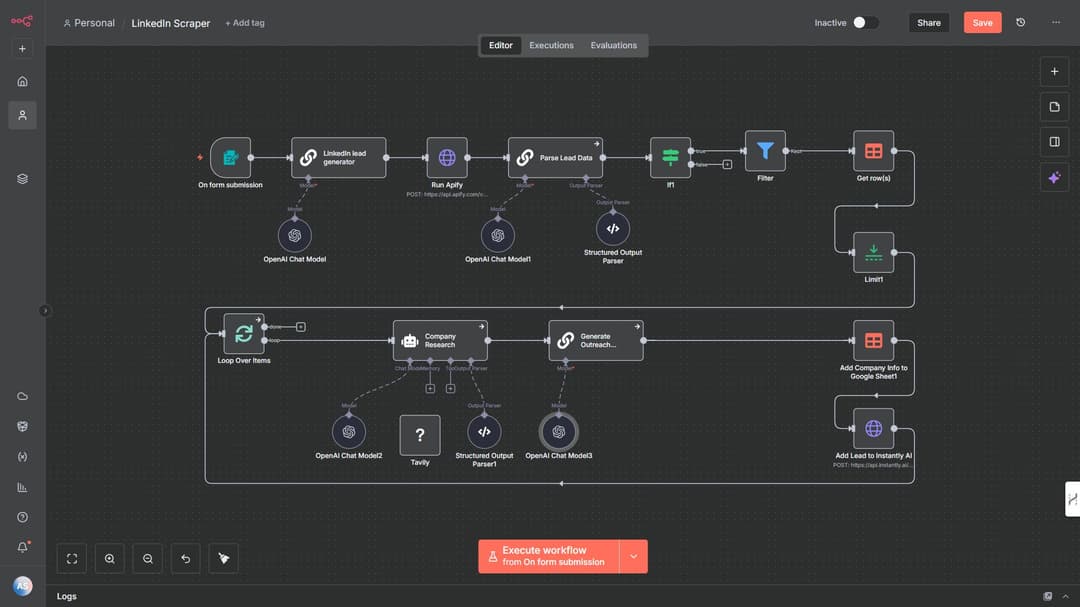Expand the collapsed left sidebar

point(44,311)
